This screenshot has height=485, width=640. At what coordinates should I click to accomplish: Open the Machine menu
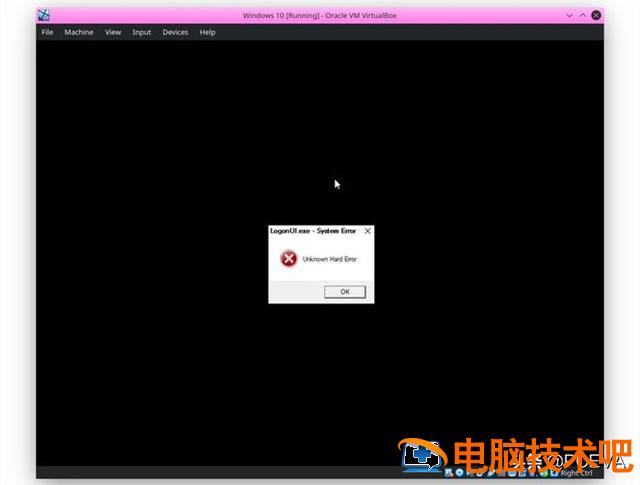point(79,32)
